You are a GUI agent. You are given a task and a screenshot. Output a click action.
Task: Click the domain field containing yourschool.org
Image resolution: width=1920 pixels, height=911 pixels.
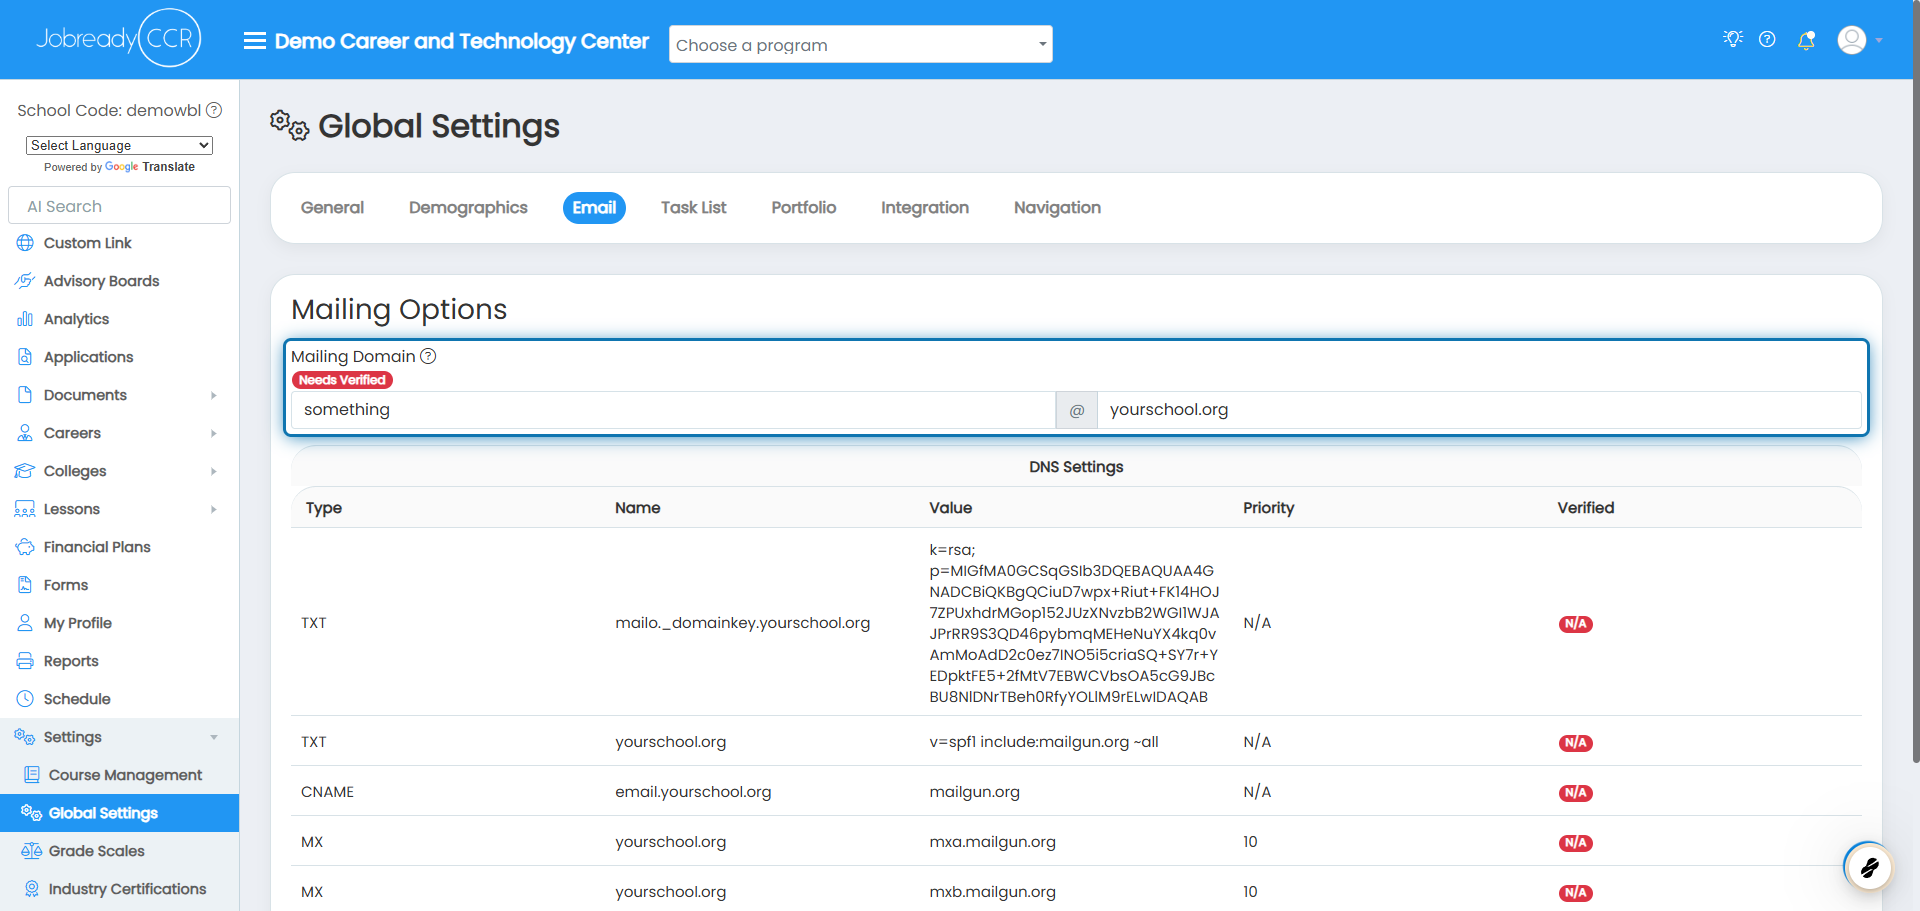coord(1479,410)
